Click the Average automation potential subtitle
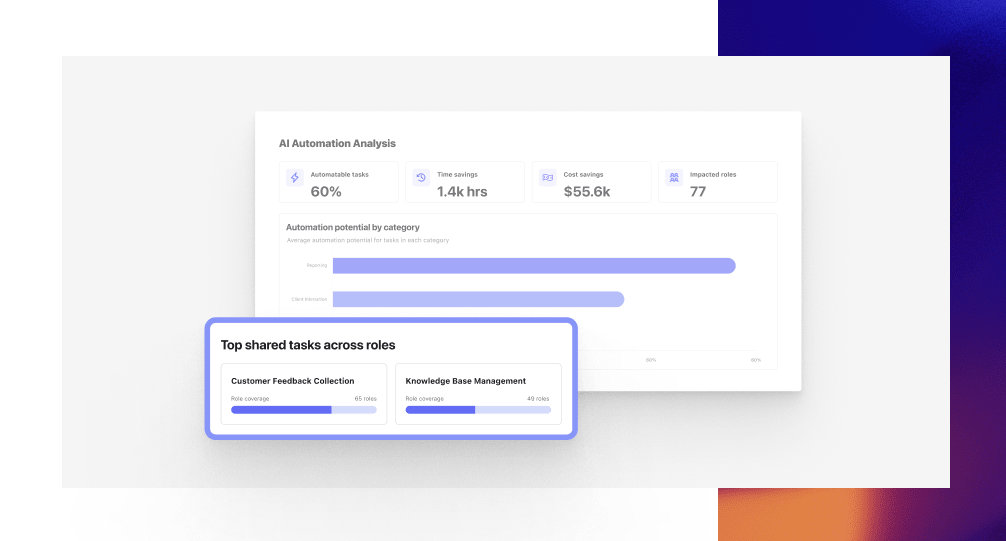This screenshot has width=1006, height=541. point(368,241)
